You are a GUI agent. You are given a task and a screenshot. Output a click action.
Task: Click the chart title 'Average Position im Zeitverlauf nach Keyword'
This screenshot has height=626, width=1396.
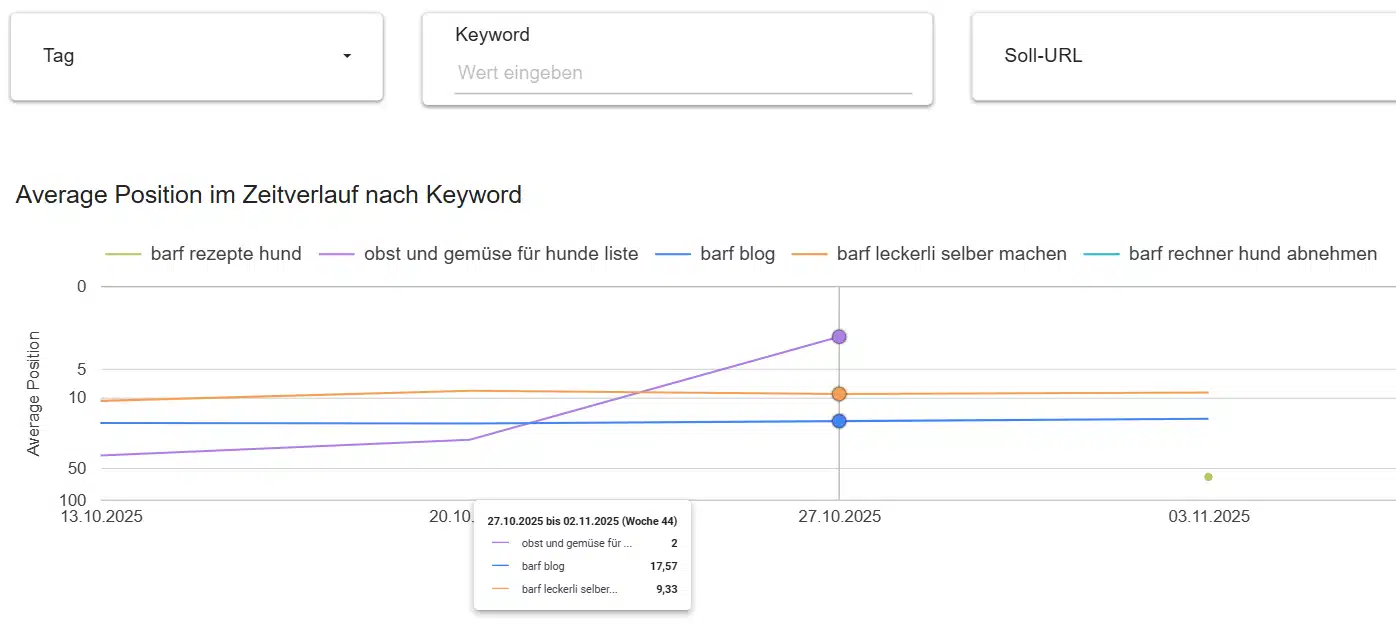[x=268, y=195]
